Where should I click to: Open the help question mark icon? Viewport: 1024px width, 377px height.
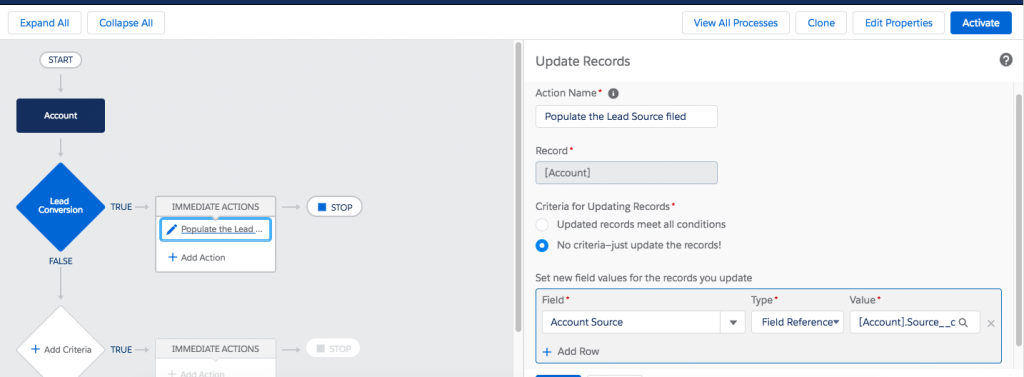(1006, 60)
